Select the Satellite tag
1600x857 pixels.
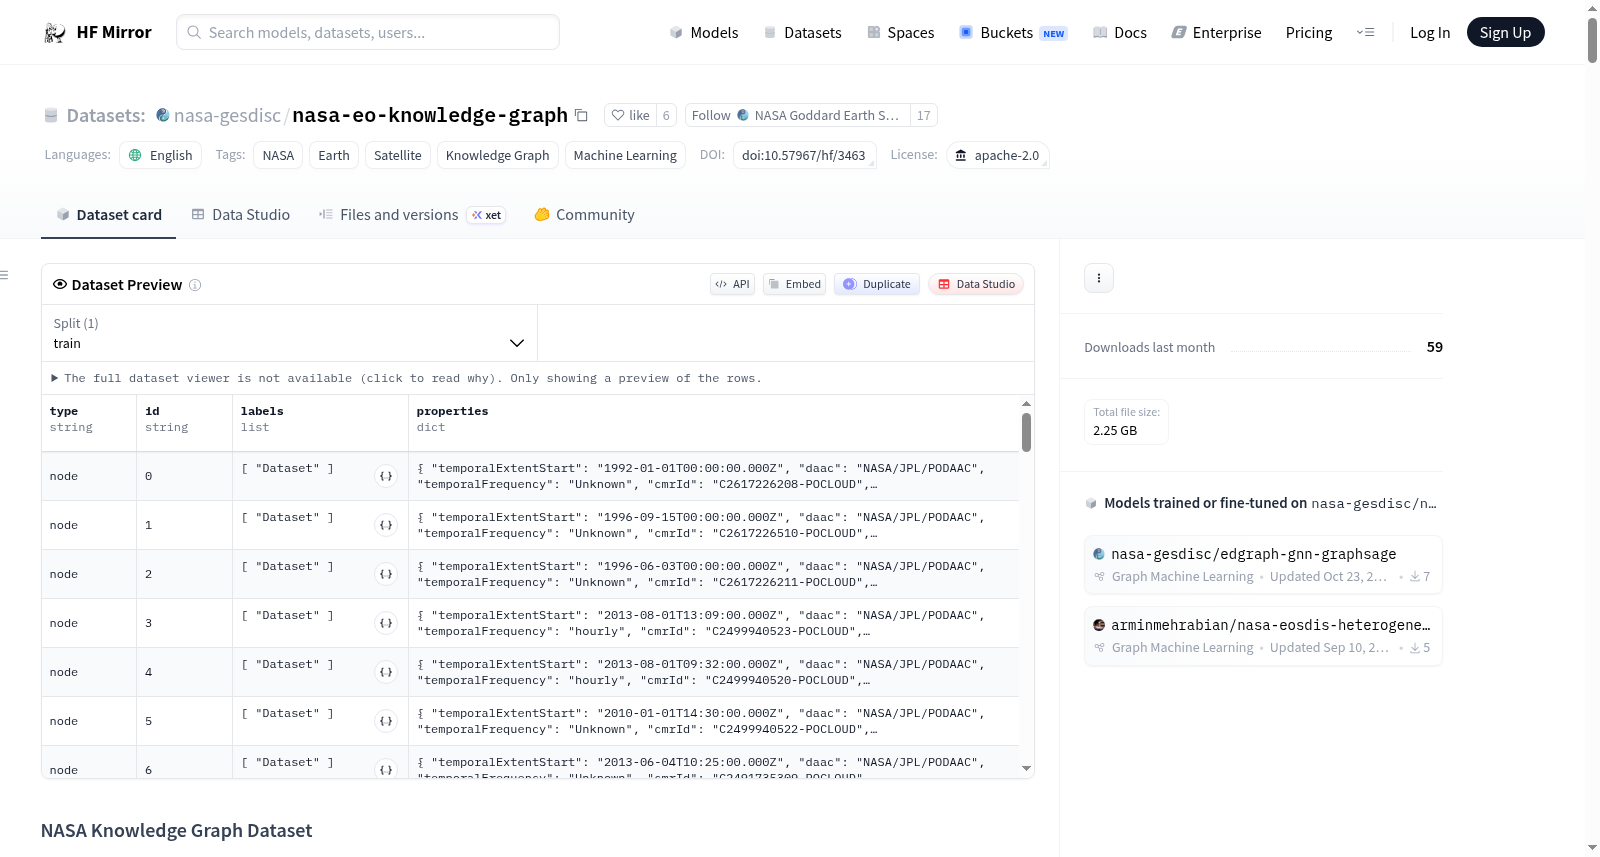coord(398,155)
